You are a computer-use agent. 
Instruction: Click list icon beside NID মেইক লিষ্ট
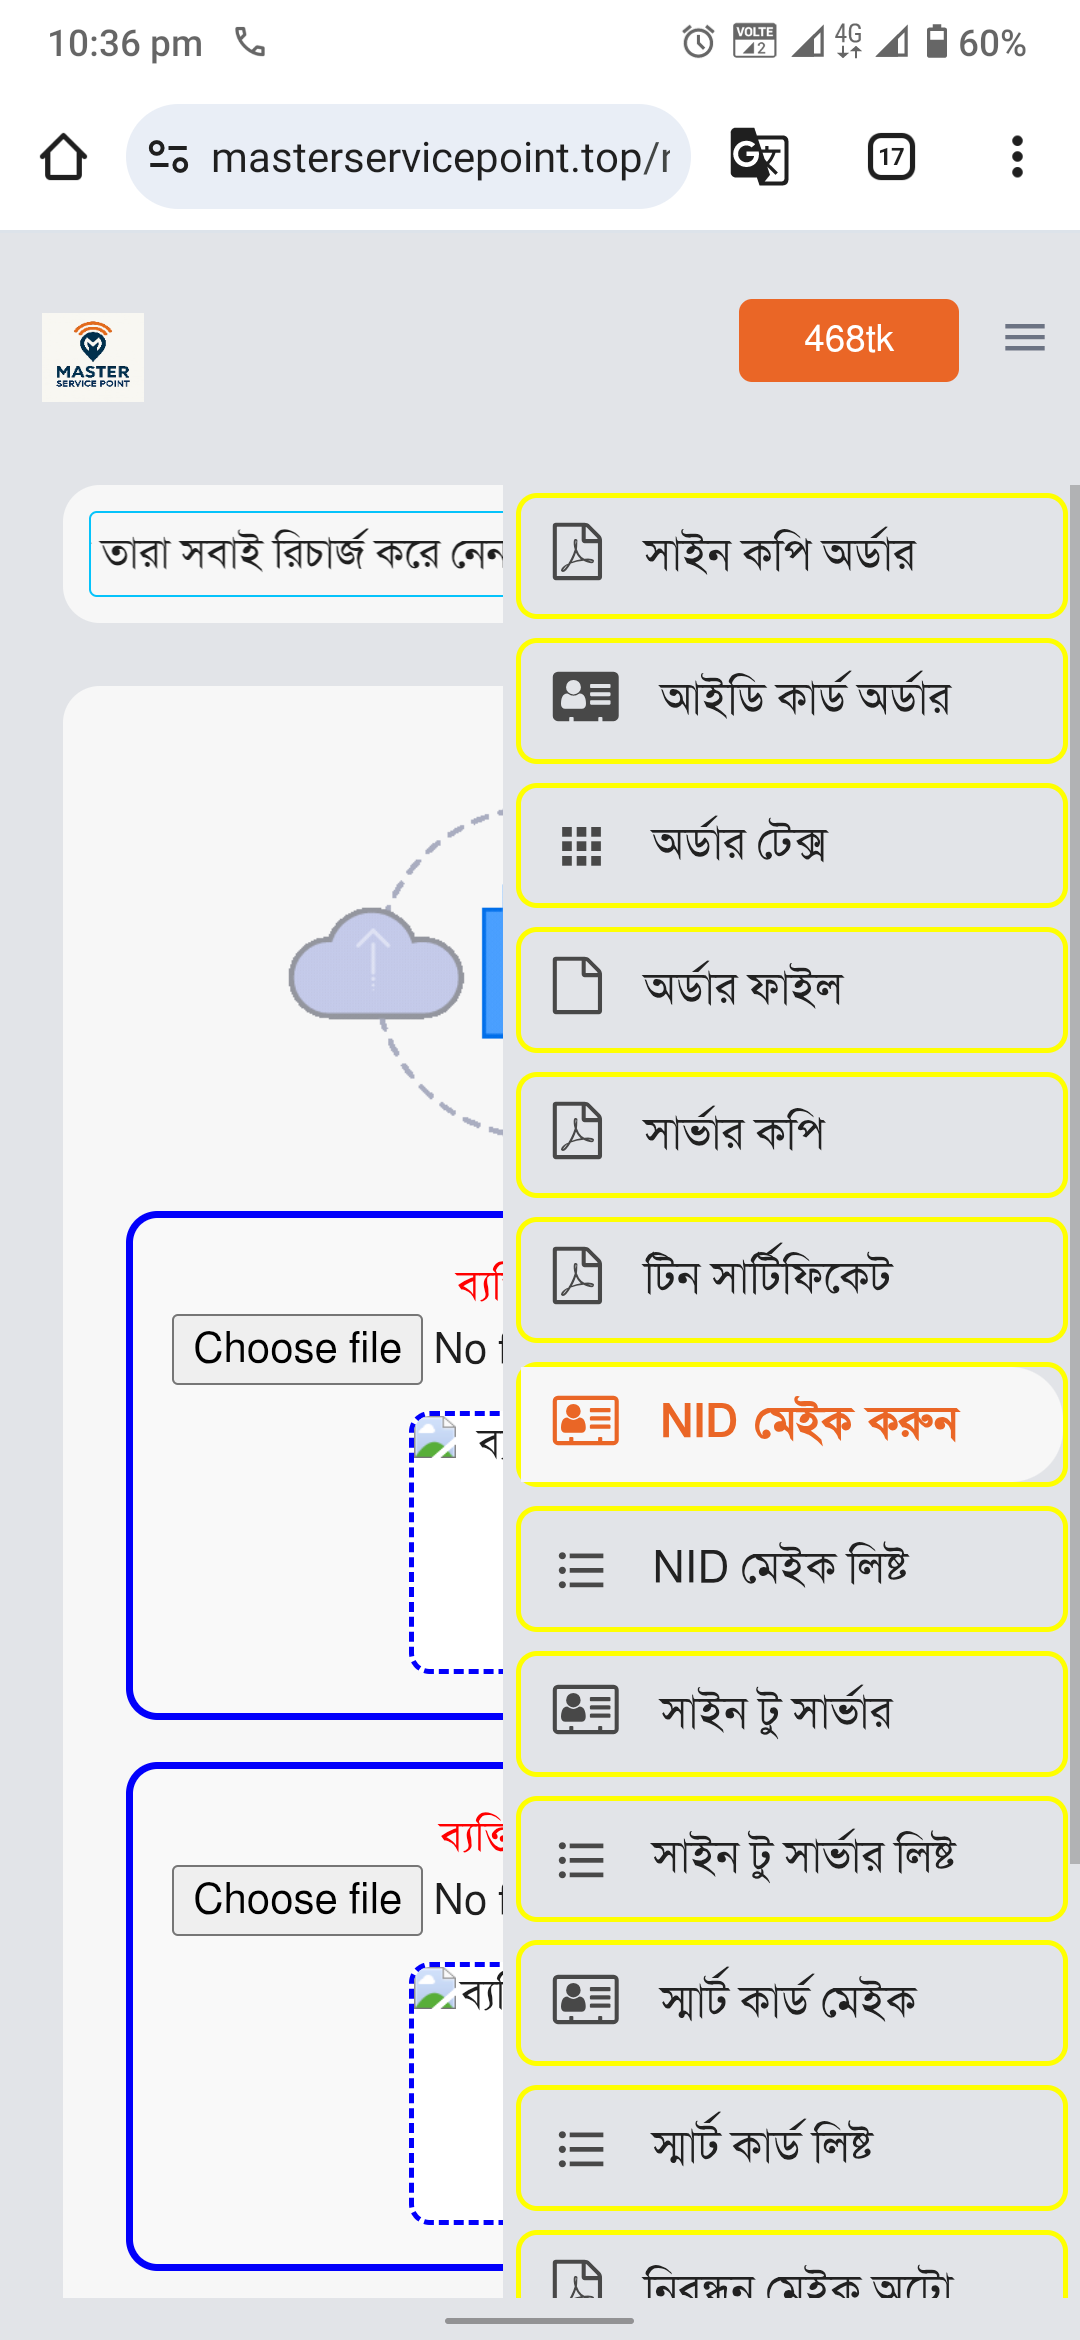(x=581, y=1569)
